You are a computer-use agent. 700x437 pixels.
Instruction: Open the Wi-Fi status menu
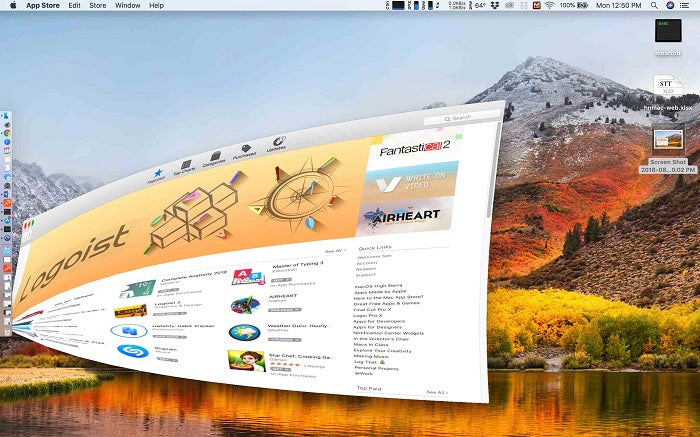[549, 6]
